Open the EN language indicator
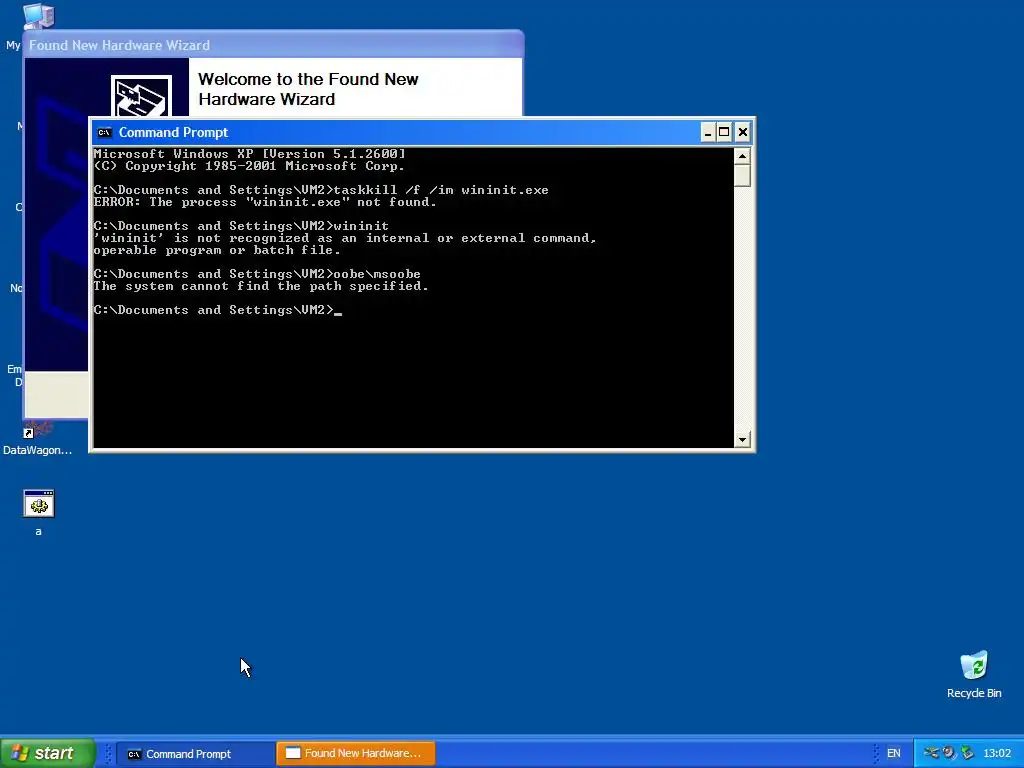This screenshot has width=1024, height=768. pyautogui.click(x=893, y=754)
